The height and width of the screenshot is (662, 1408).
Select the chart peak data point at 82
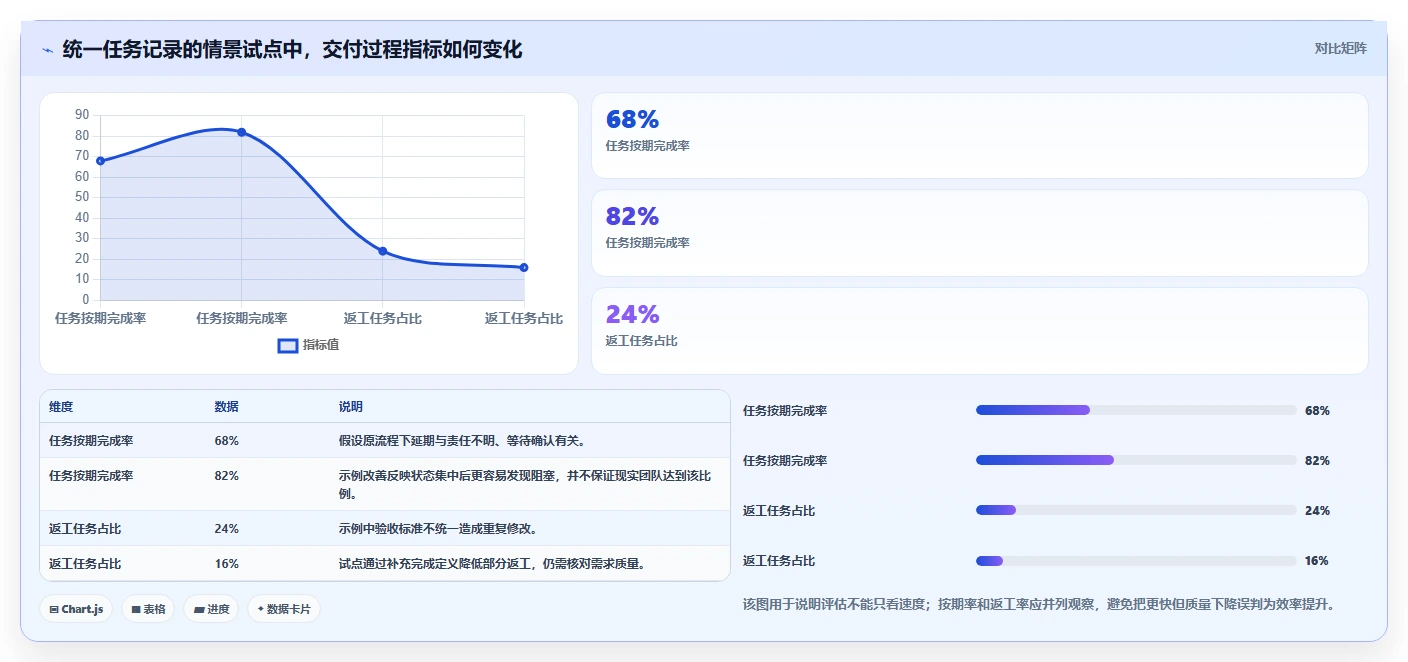[x=242, y=132]
